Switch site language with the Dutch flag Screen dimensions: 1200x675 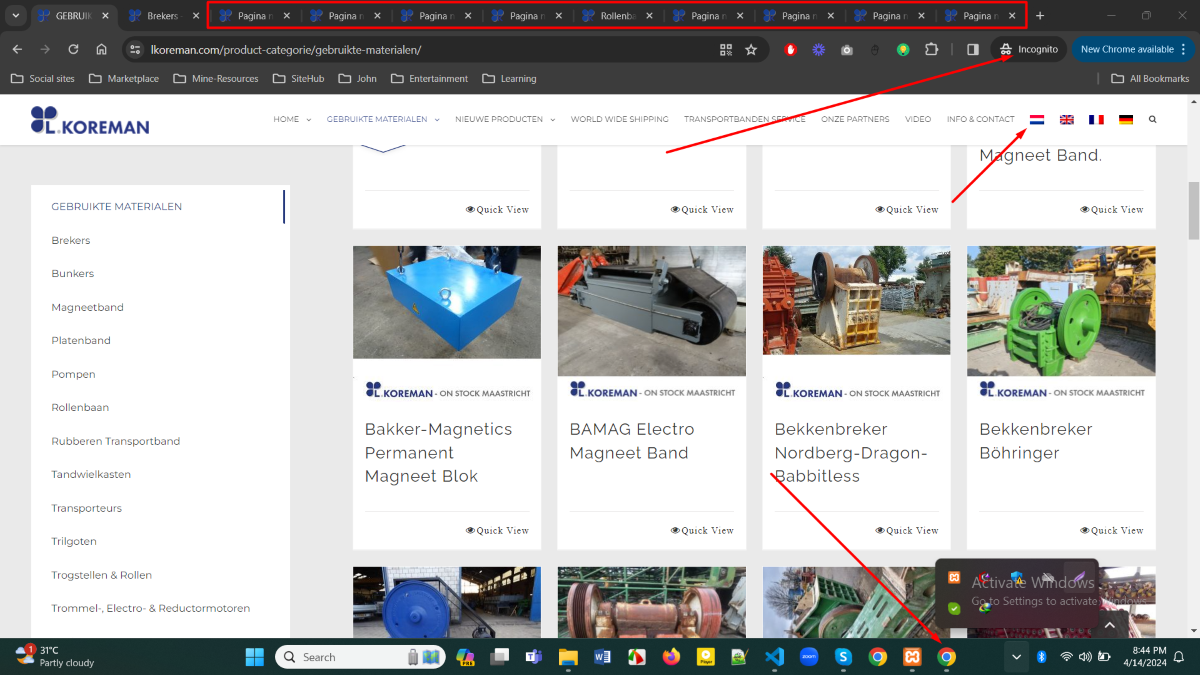tap(1037, 119)
